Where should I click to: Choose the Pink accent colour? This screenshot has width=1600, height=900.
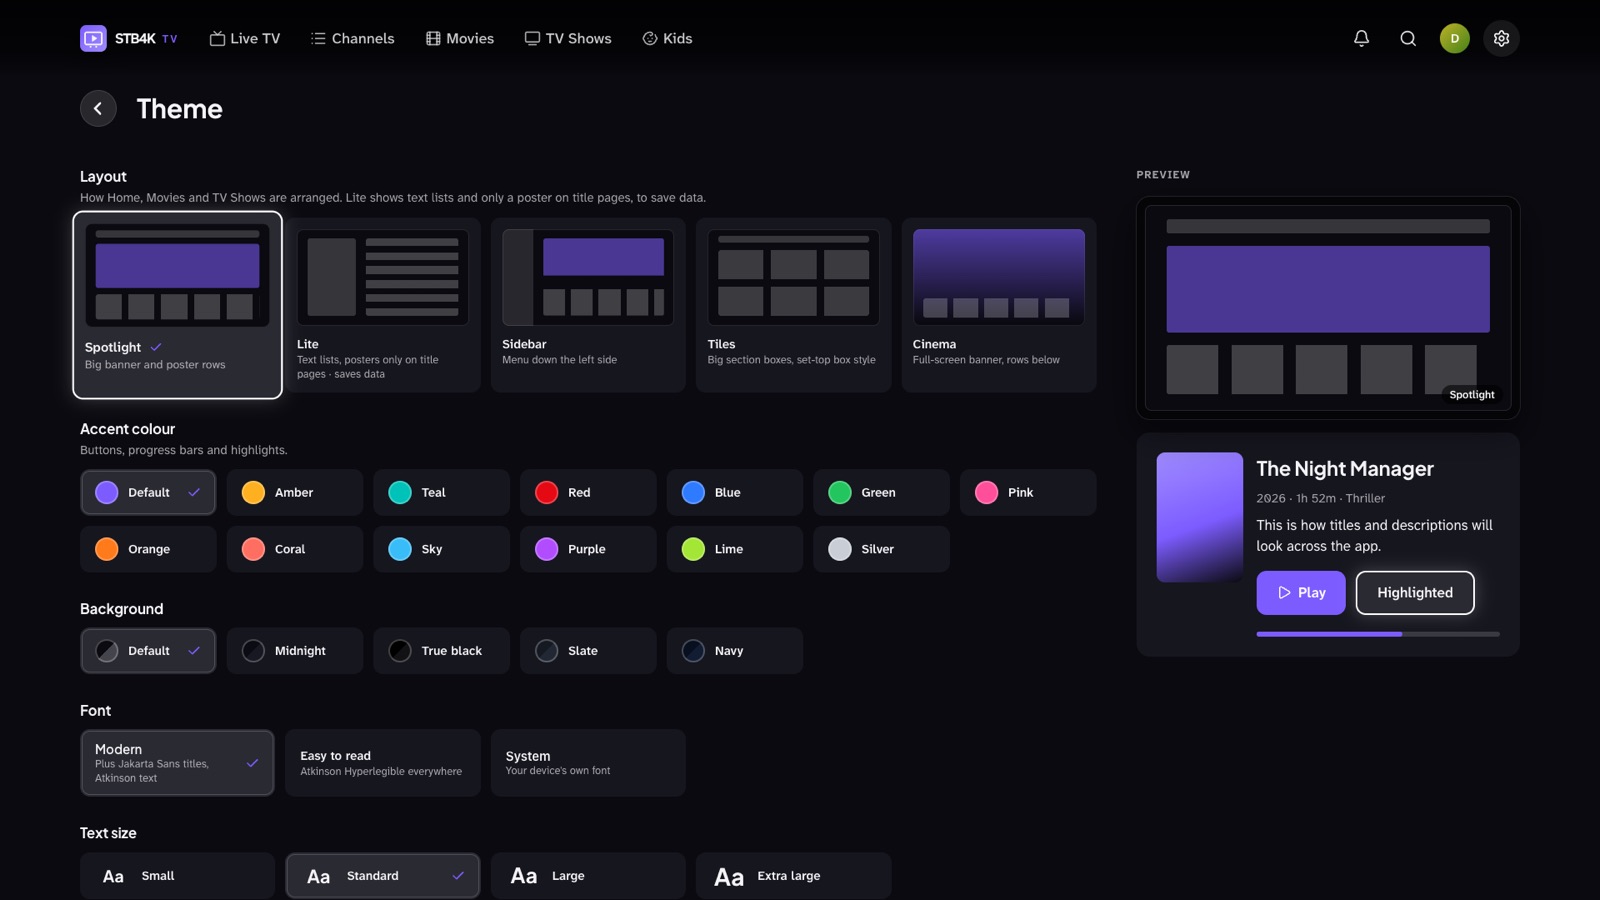pyautogui.click(x=1028, y=492)
